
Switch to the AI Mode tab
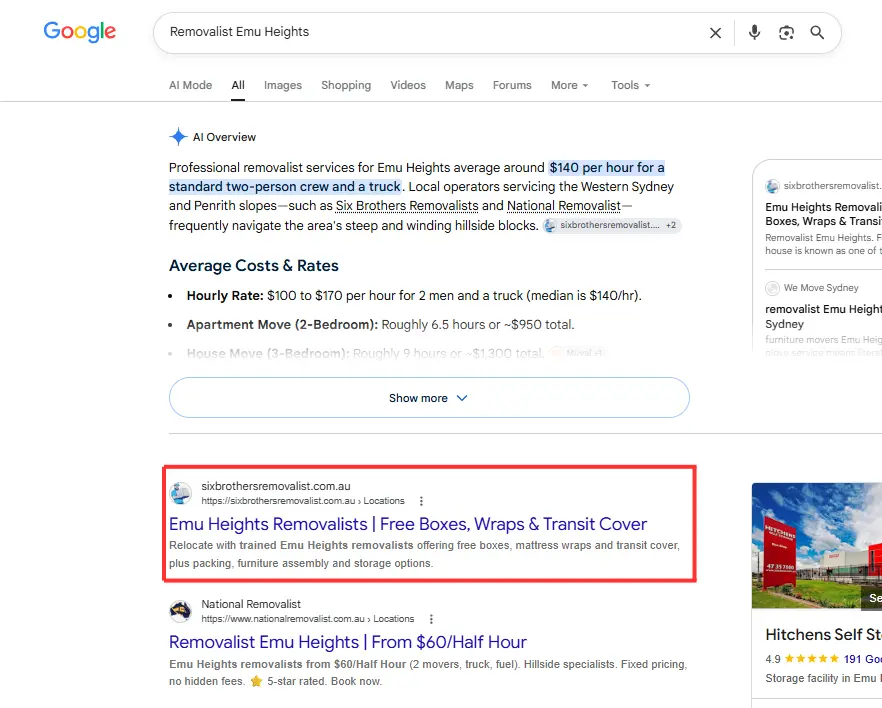pyautogui.click(x=190, y=85)
